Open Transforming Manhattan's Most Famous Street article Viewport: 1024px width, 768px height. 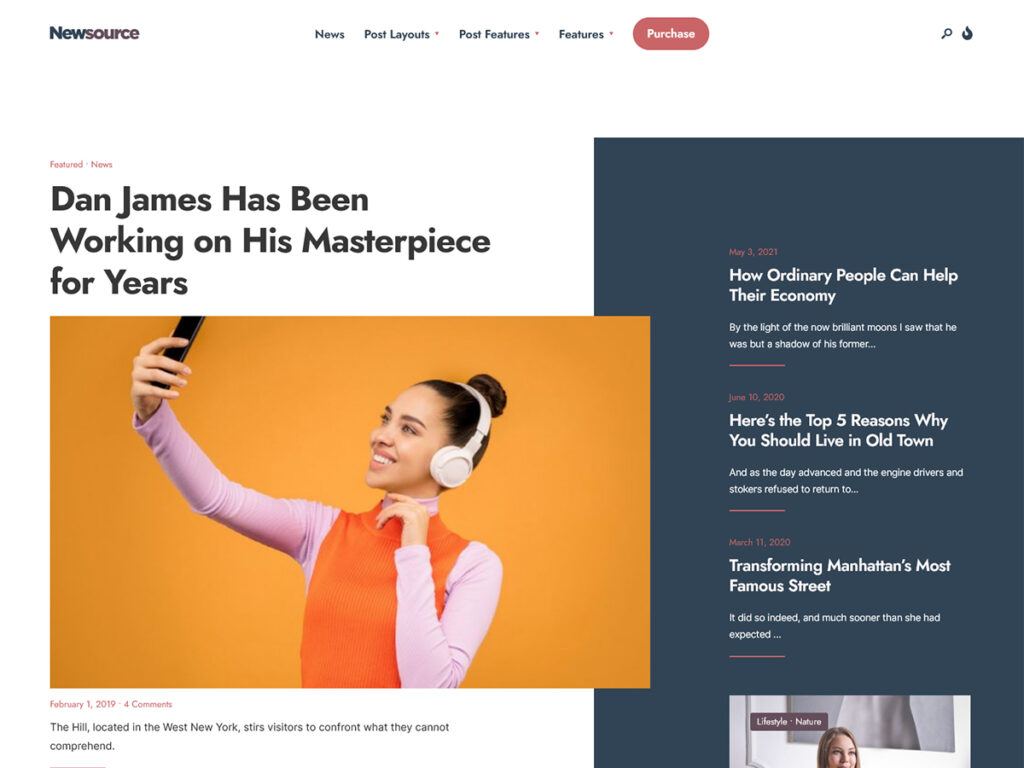840,575
